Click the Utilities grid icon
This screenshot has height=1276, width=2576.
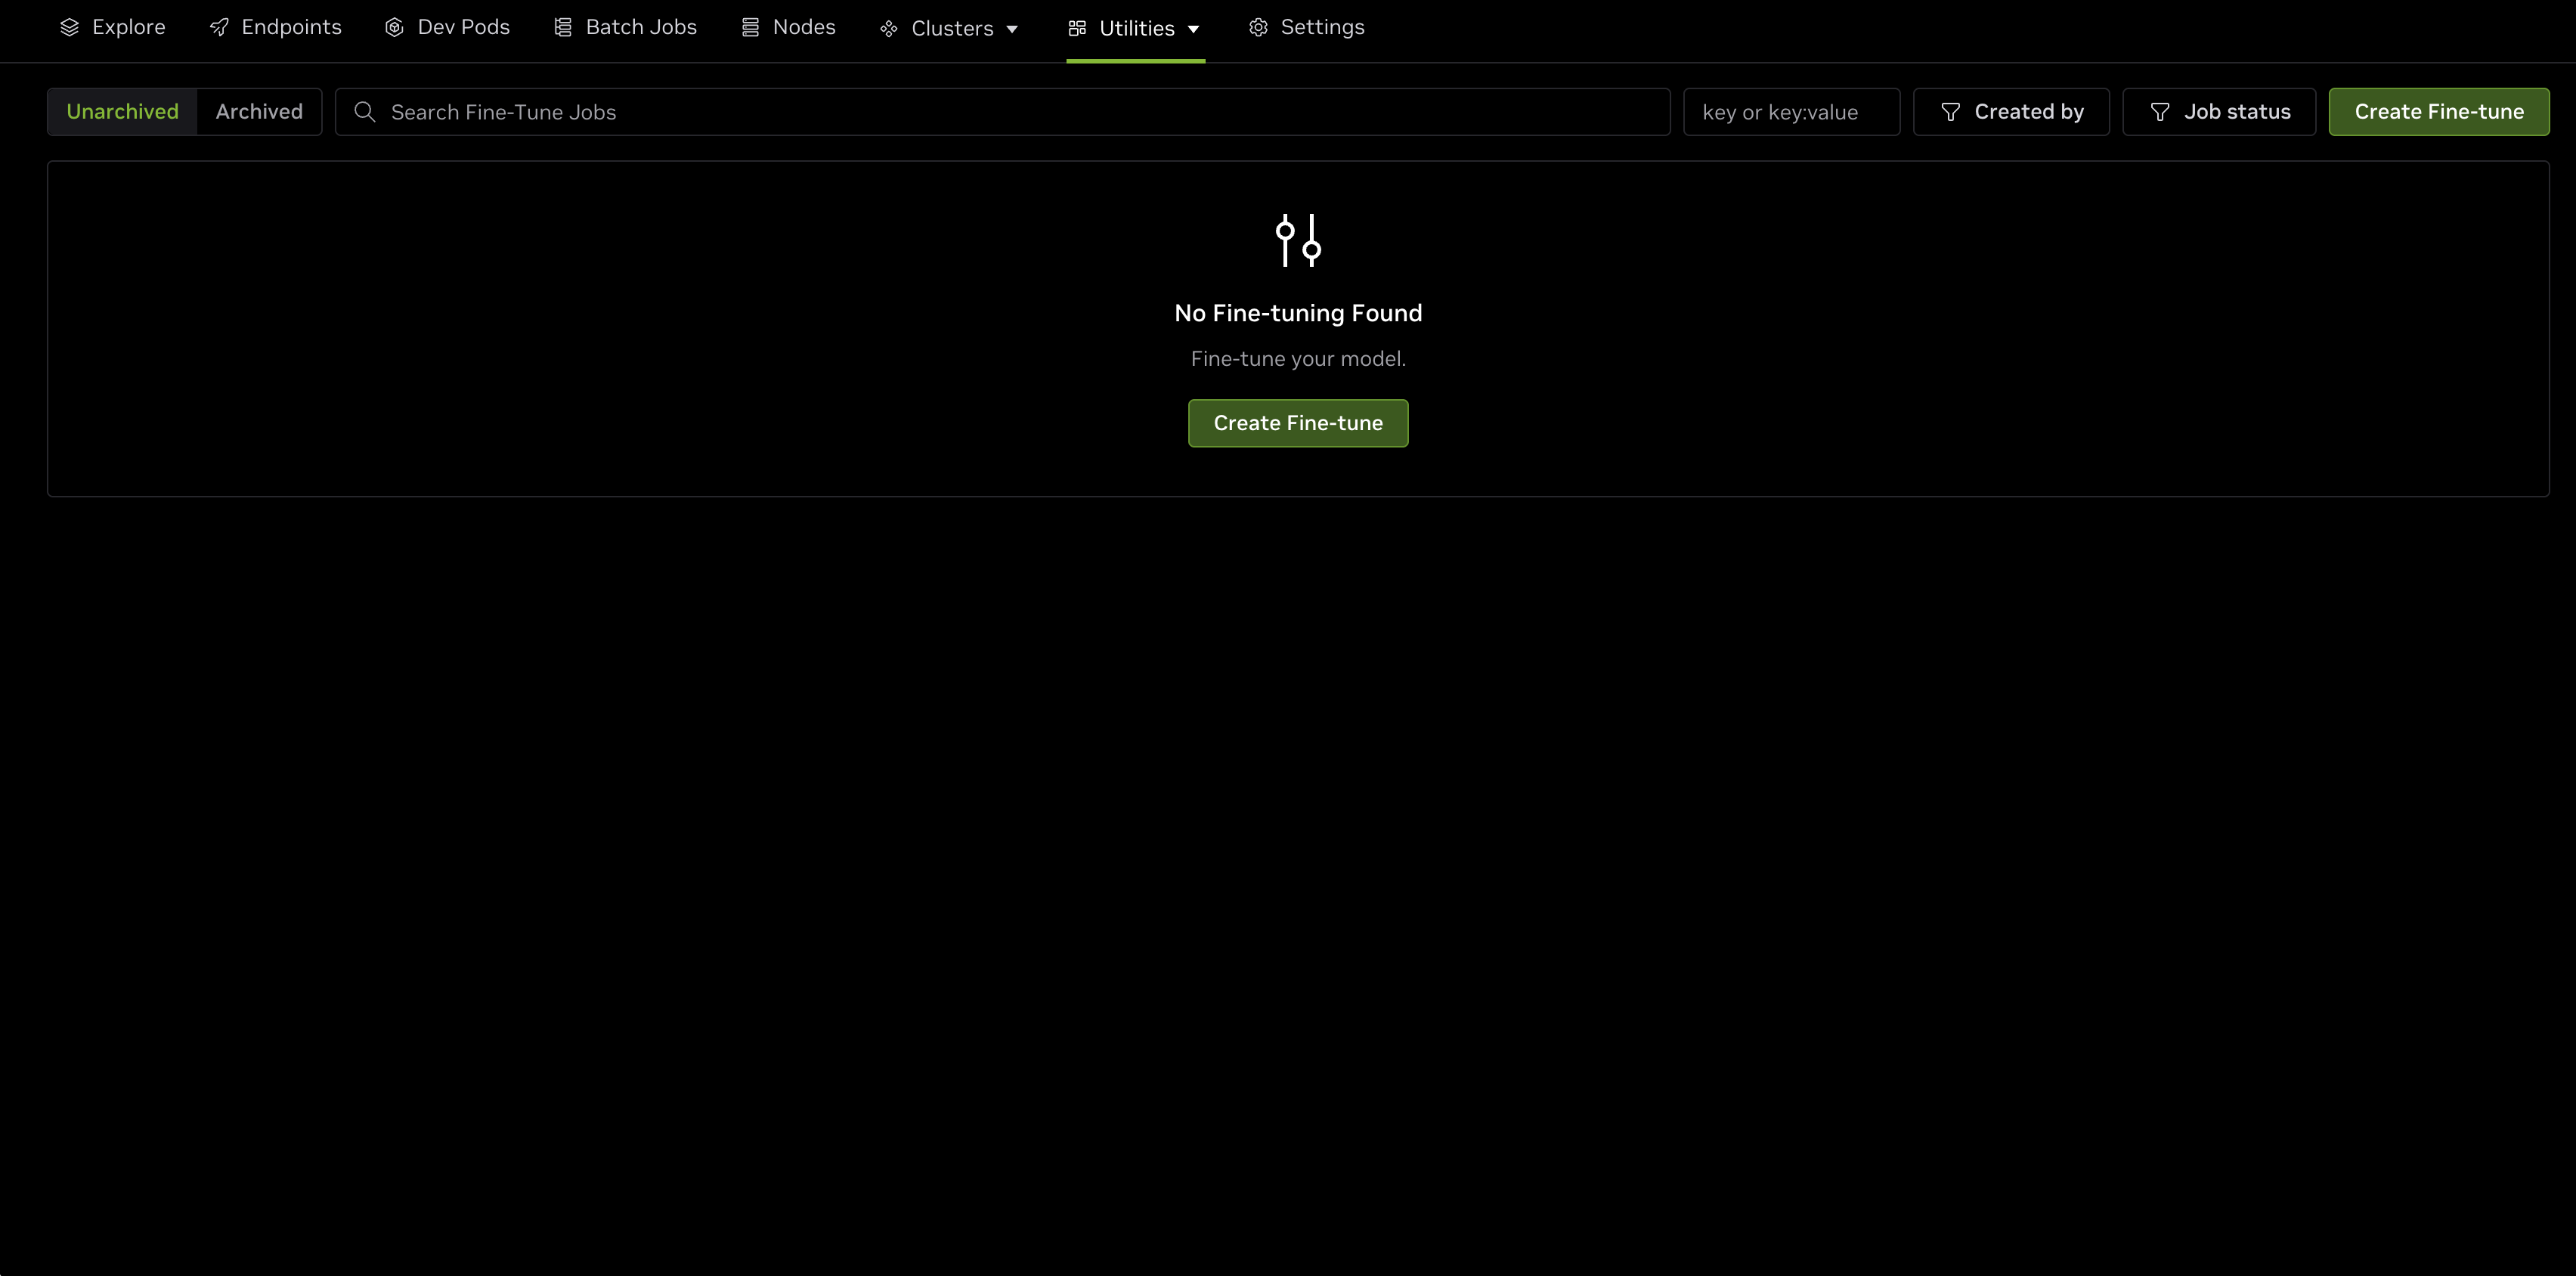[x=1077, y=27]
